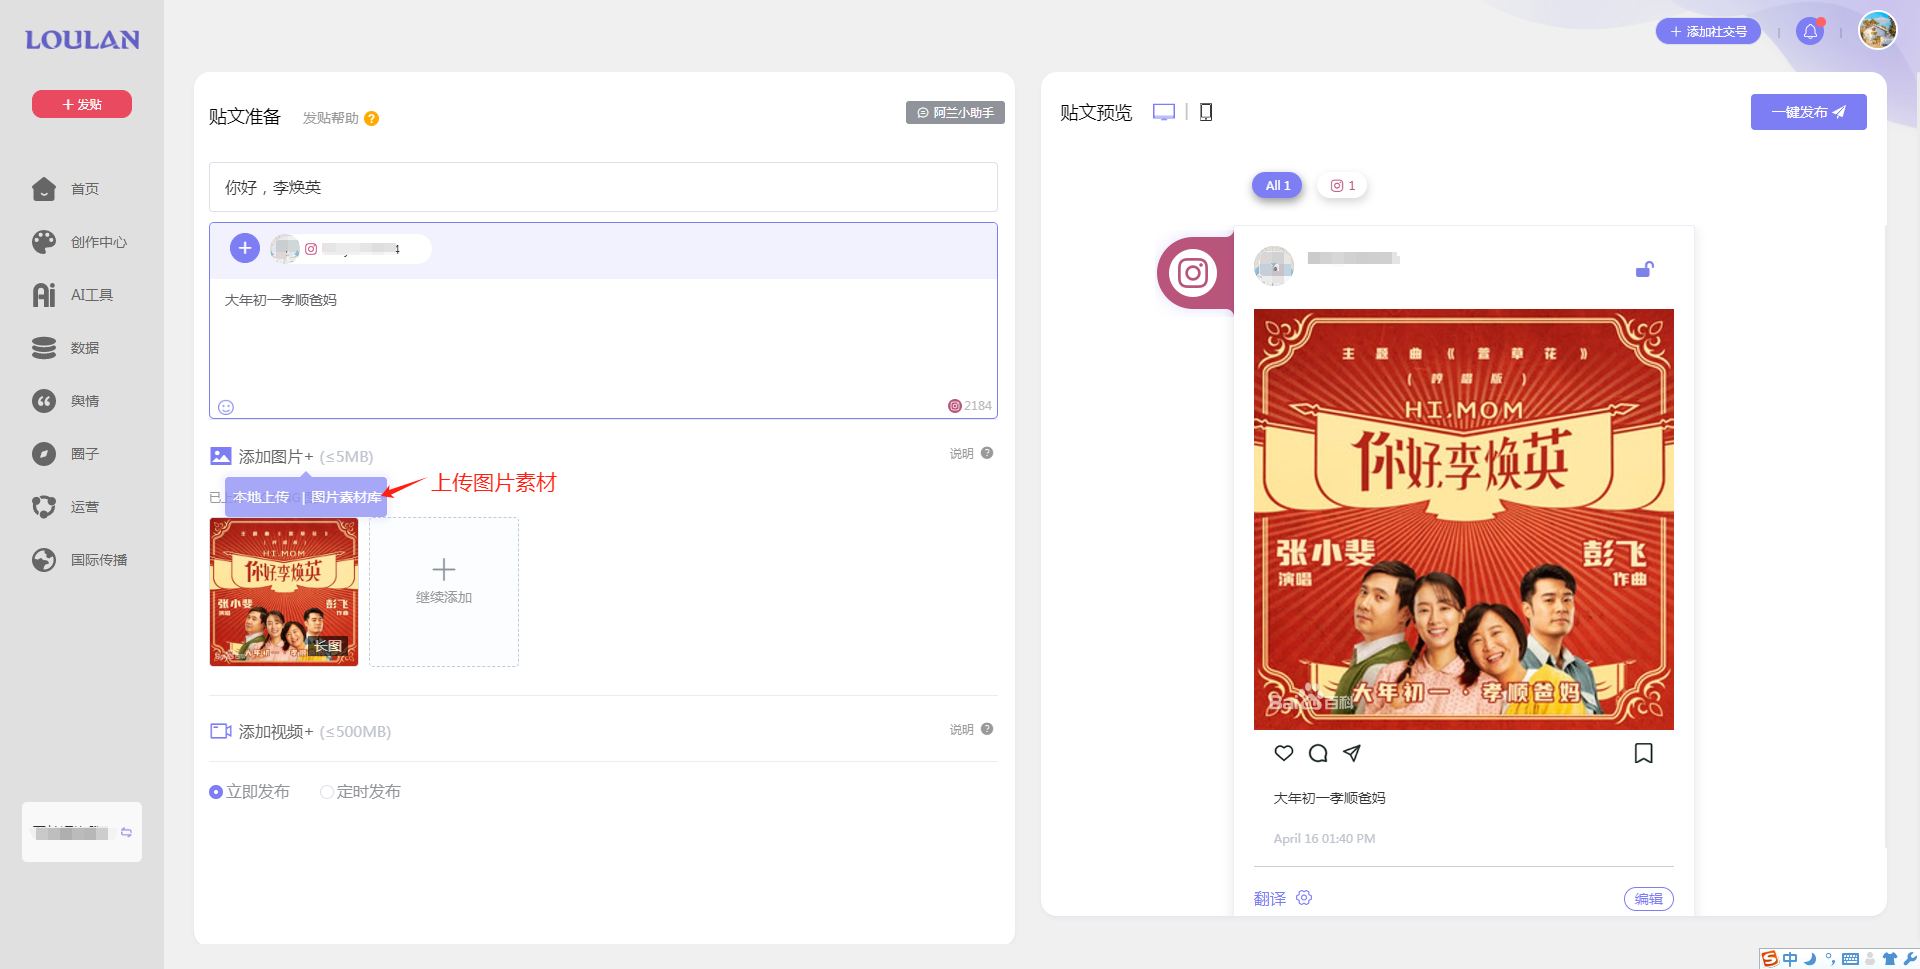Click the red 发贴 button in sidebar
Viewport: 1920px width, 969px height.
(82, 104)
